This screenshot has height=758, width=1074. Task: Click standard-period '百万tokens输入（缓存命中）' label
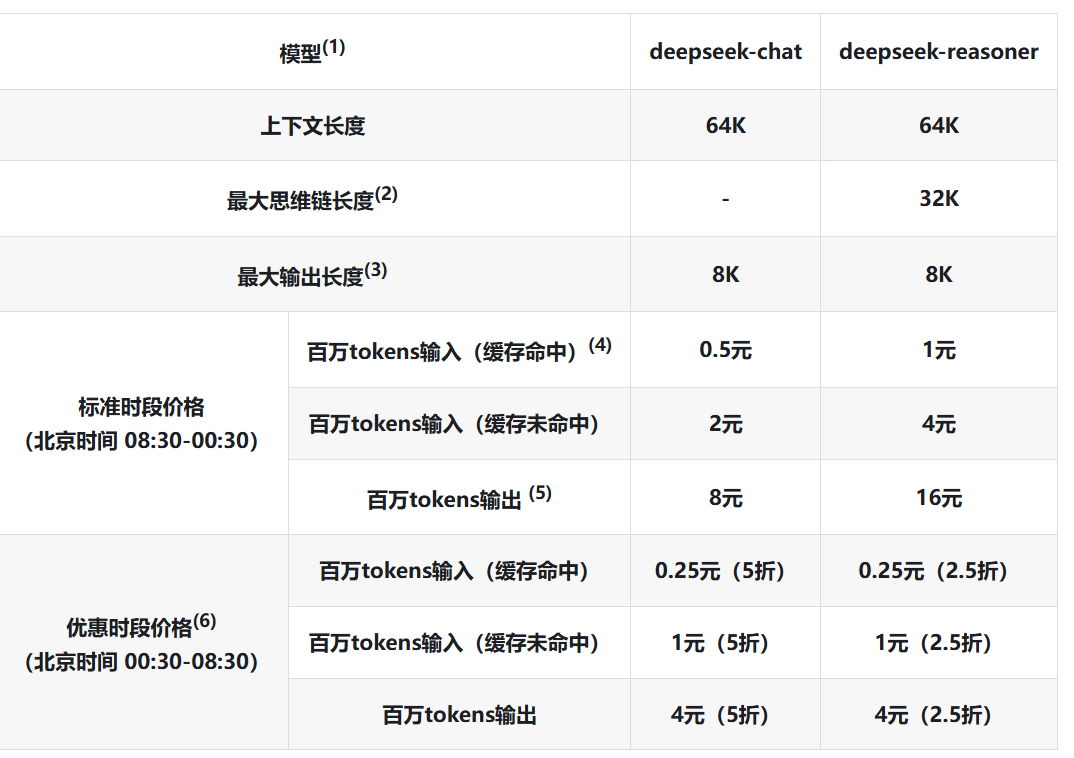tap(459, 350)
